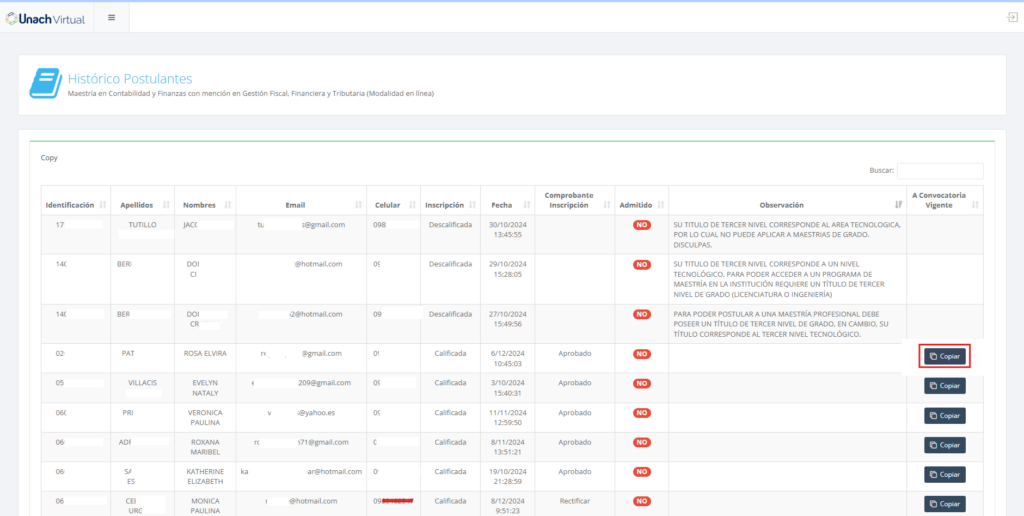Open the hamburger sidebar menu
The height and width of the screenshot is (516, 1024).
[x=111, y=17]
